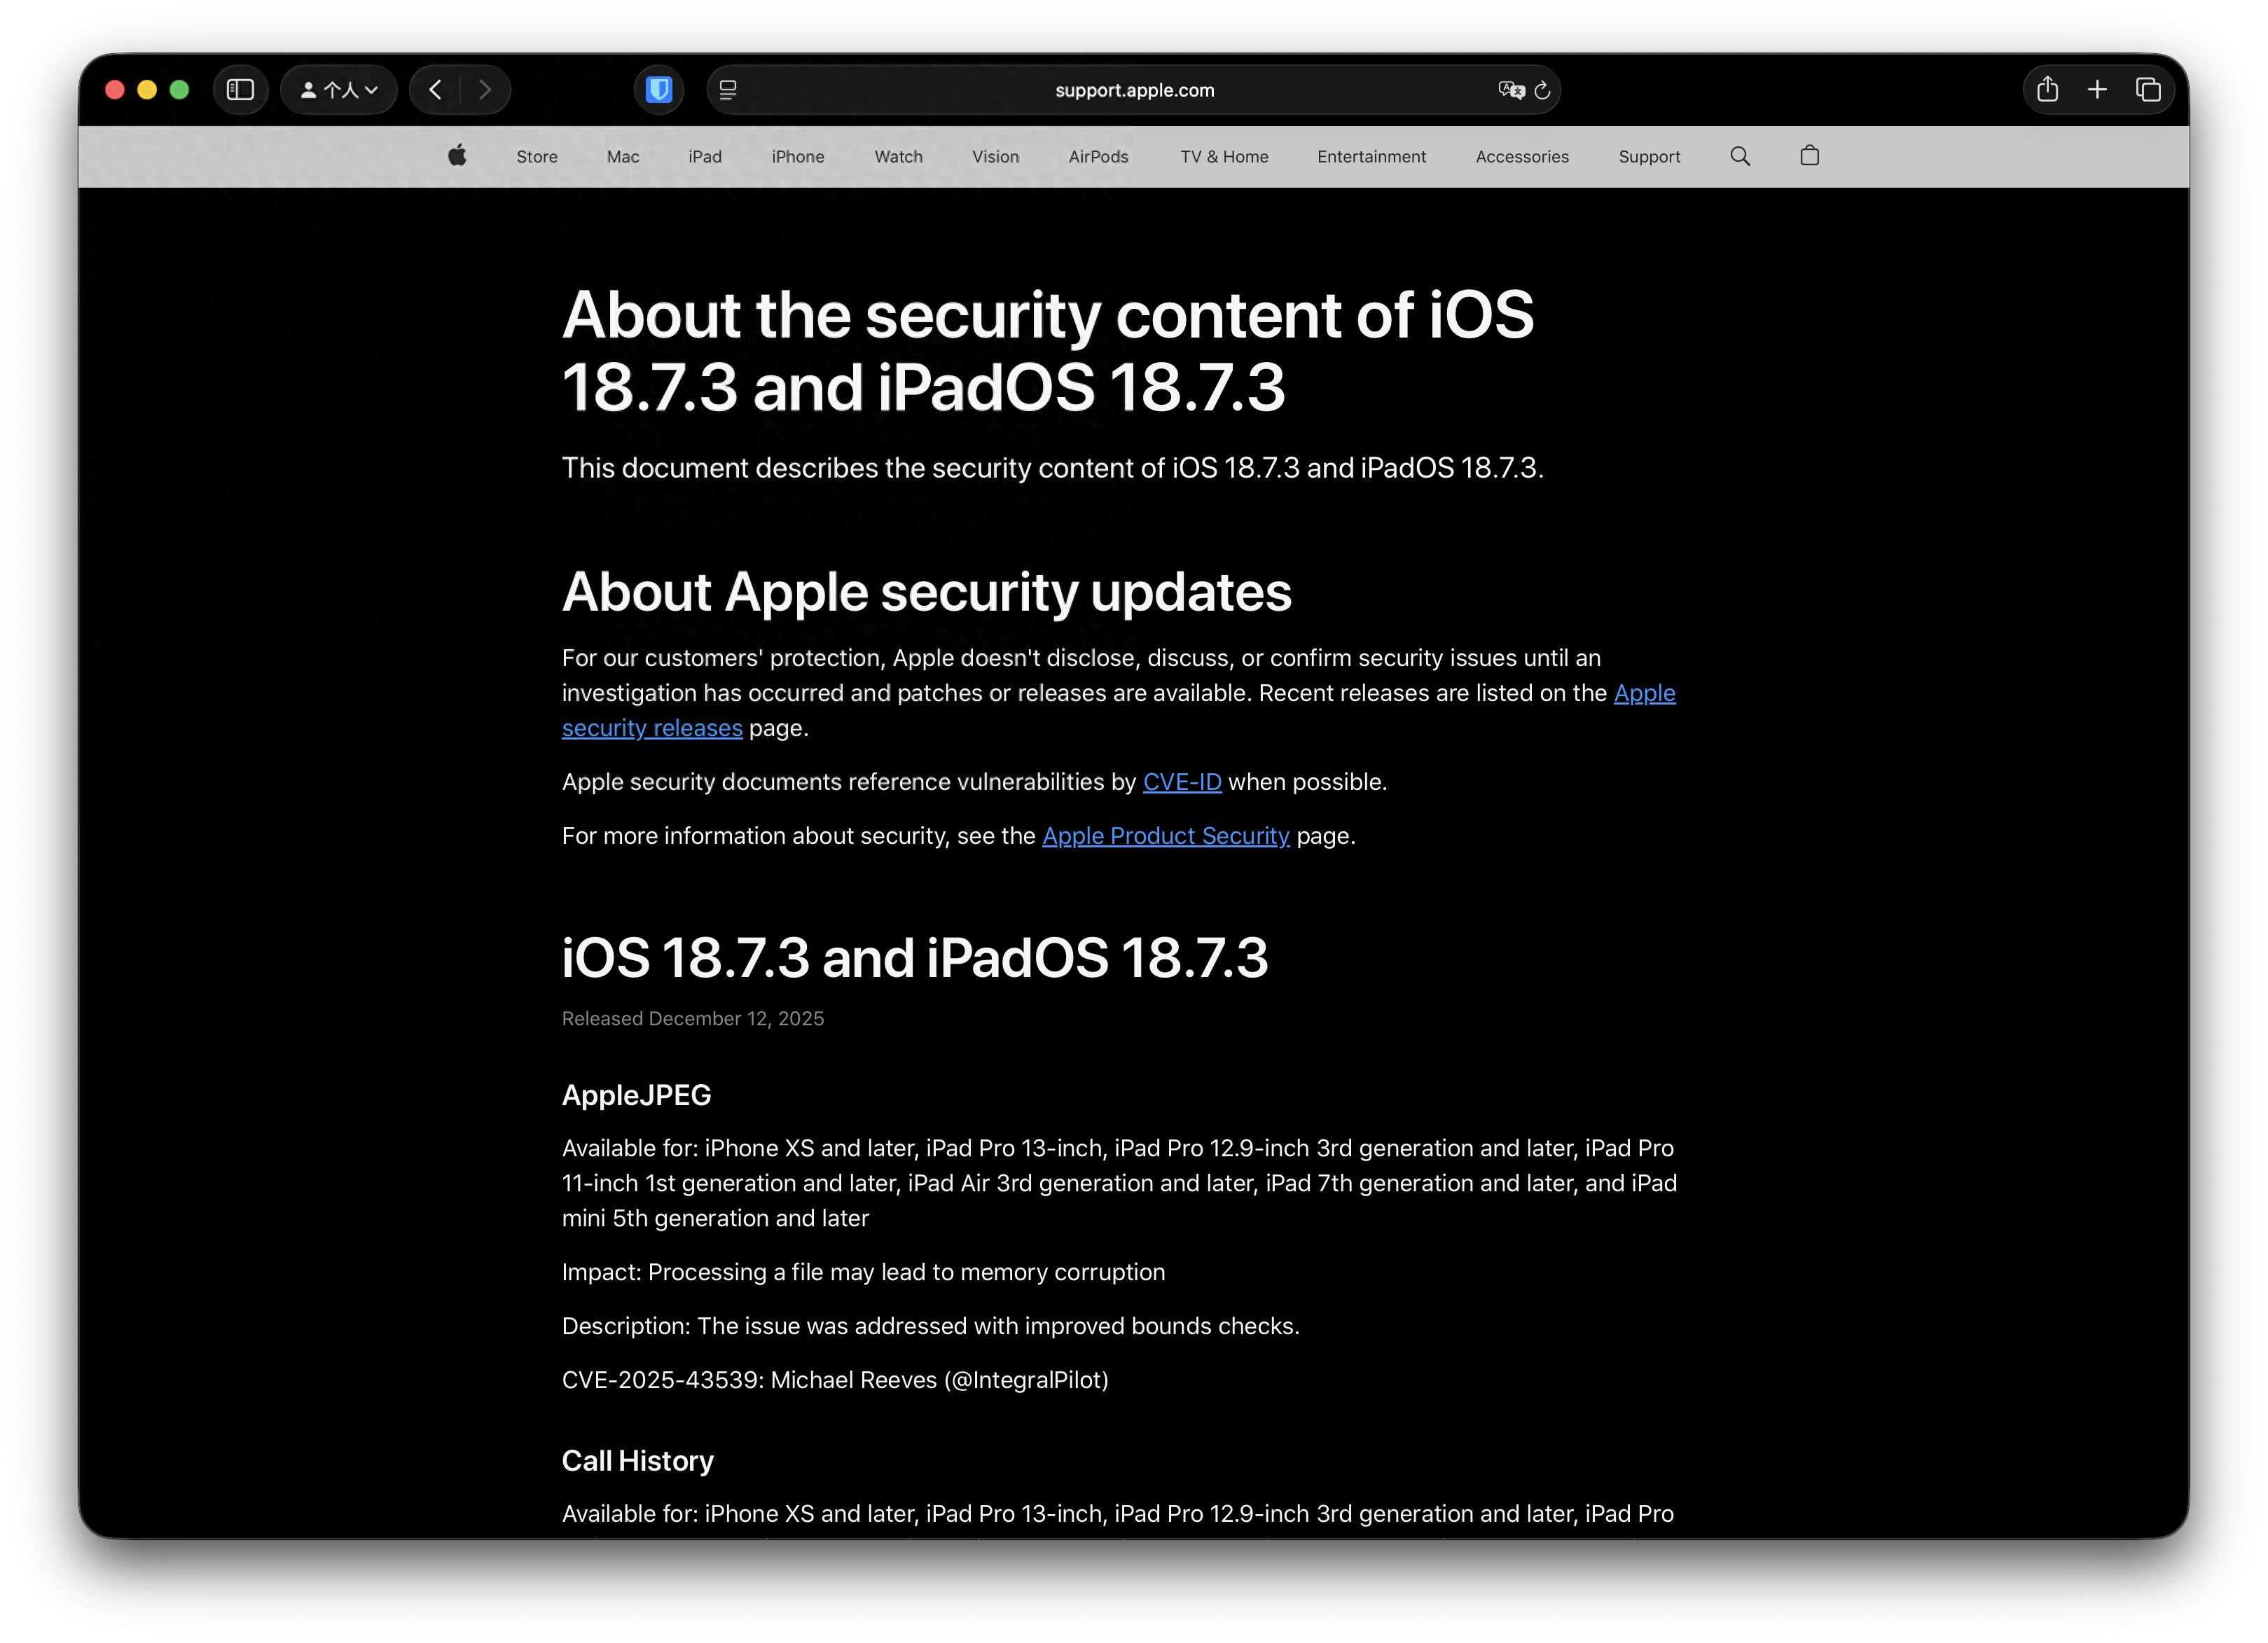Toggle the Safari sidebar
Image resolution: width=2268 pixels, height=1643 pixels.
[x=240, y=90]
